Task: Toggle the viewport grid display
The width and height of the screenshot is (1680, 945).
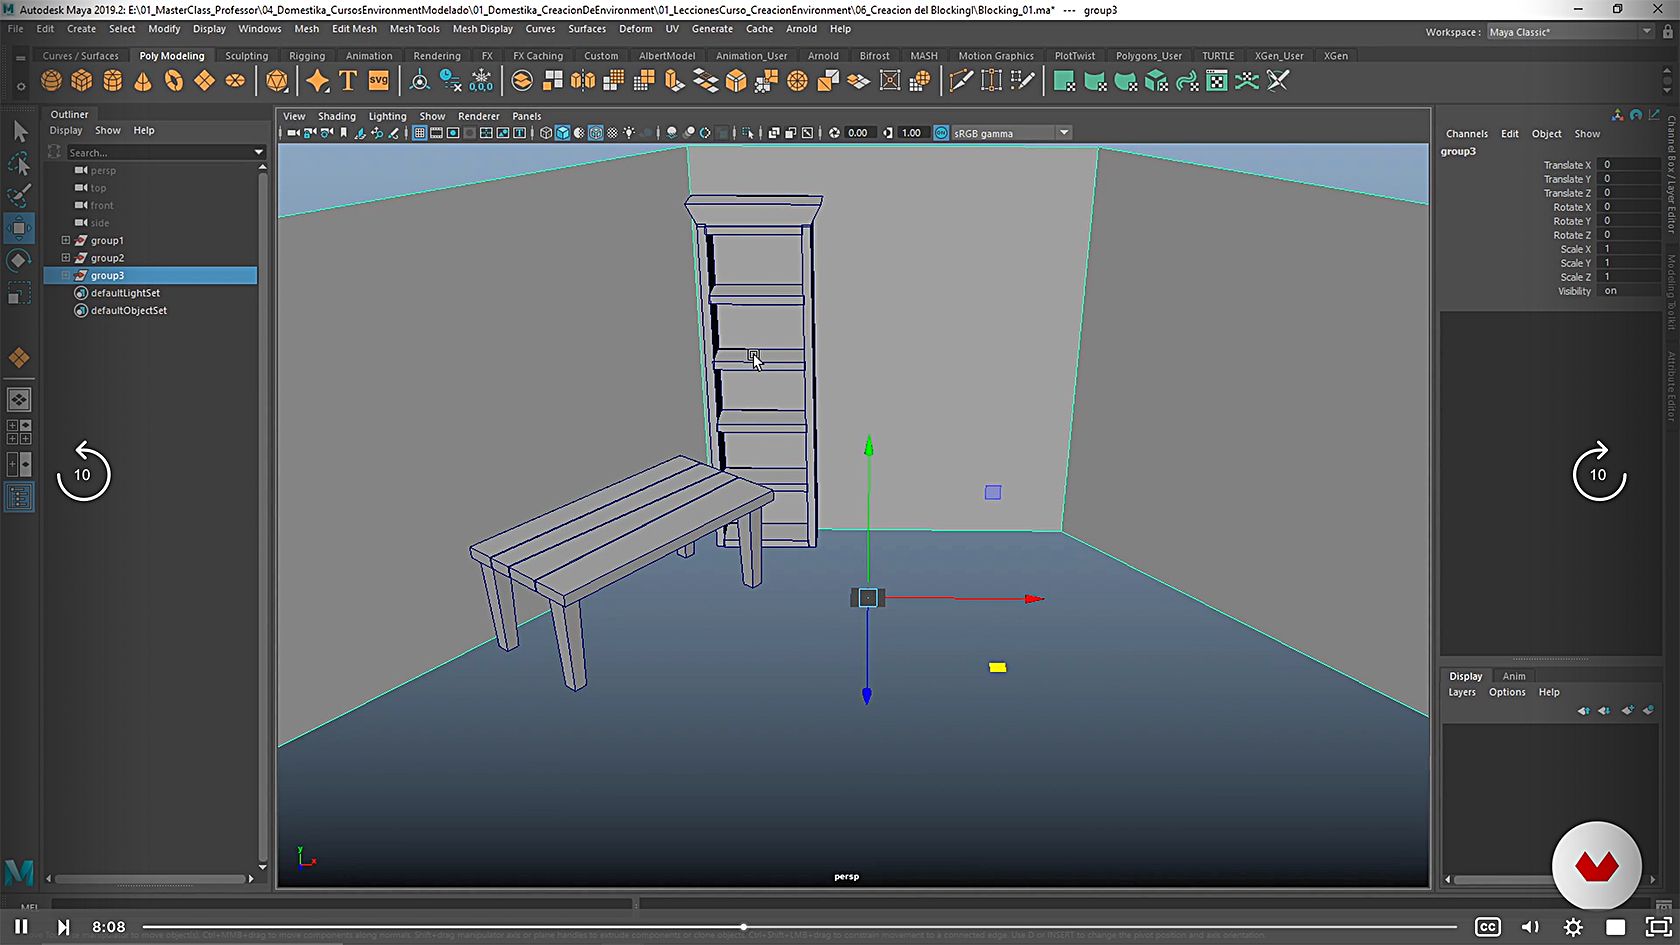Action: point(420,133)
